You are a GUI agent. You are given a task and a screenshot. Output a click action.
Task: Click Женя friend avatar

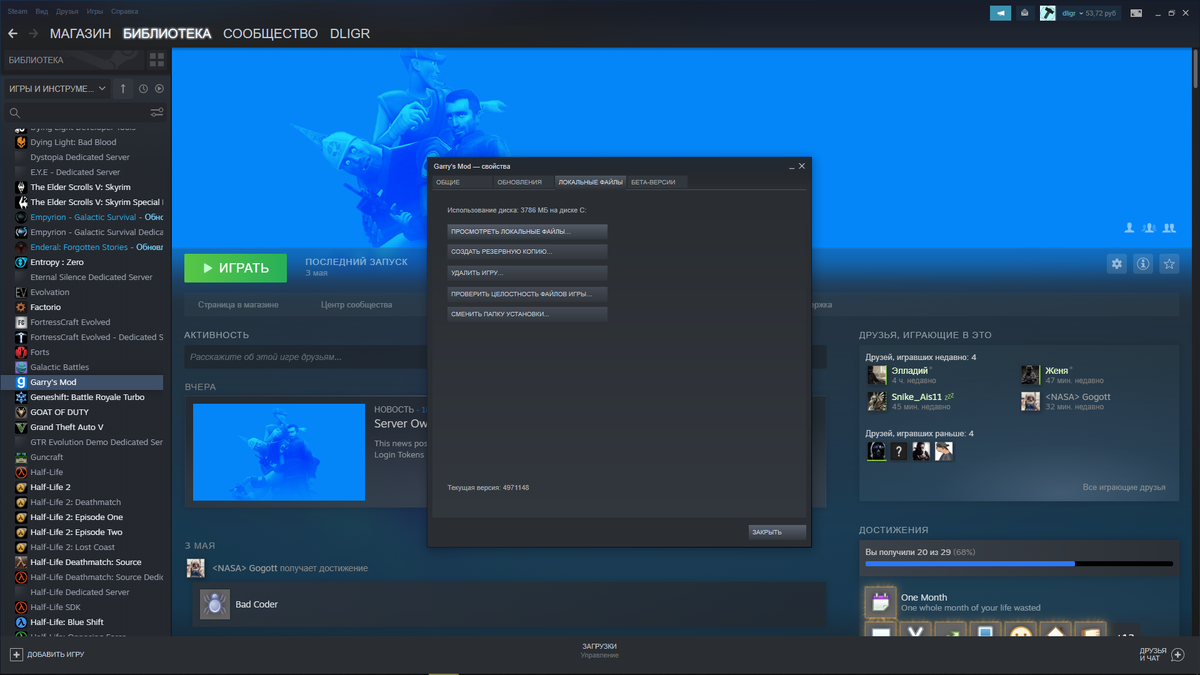tap(1030, 375)
